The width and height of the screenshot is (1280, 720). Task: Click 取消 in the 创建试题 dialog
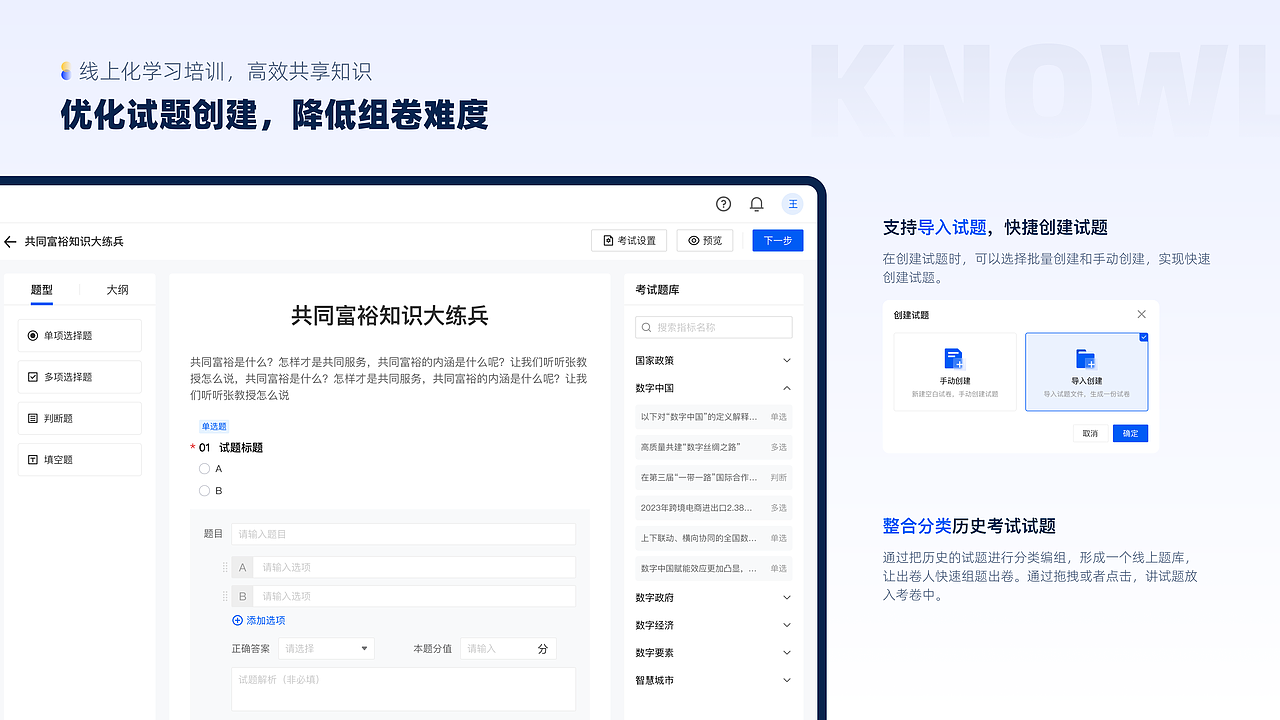click(1090, 433)
